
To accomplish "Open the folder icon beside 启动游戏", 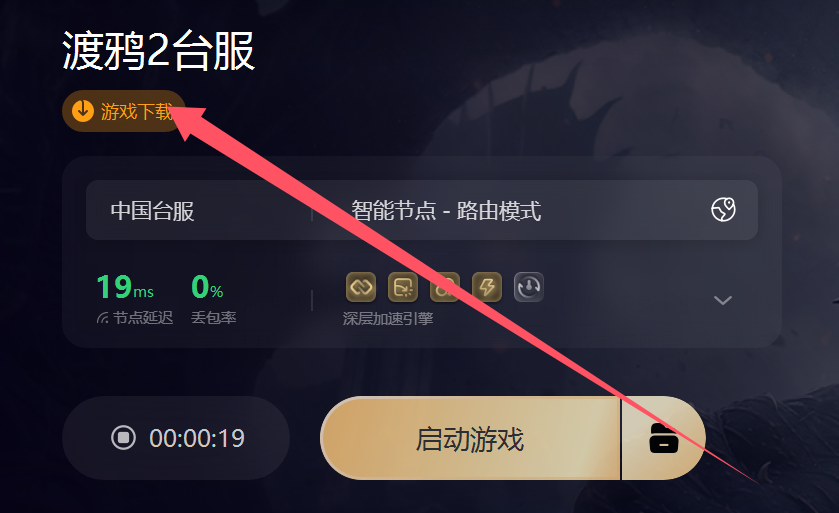I will coord(663,438).
